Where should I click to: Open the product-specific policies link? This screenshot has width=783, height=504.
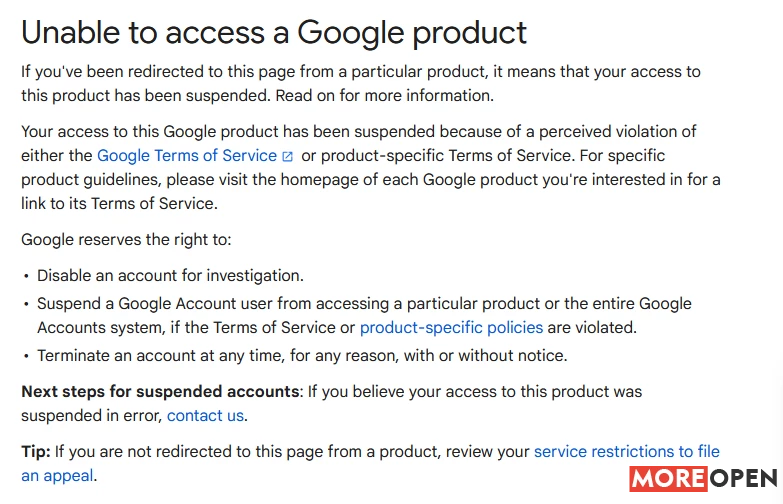coord(451,328)
